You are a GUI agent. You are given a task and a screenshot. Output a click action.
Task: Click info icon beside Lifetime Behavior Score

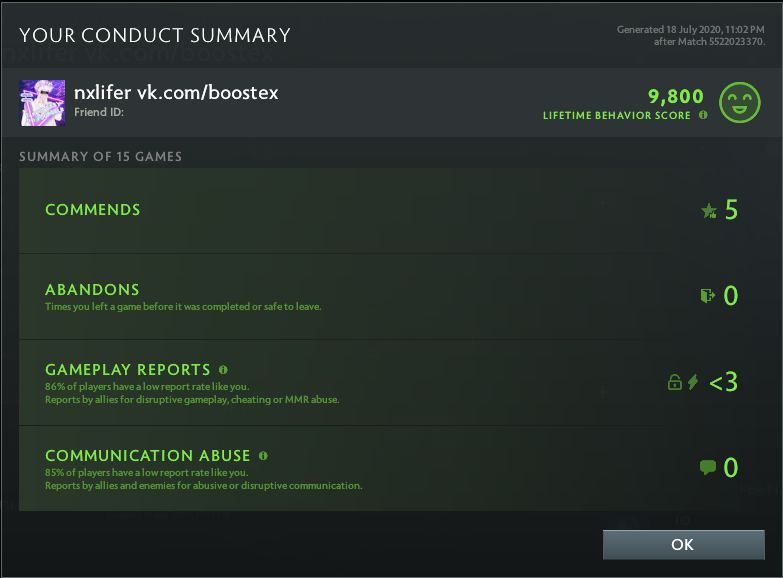[x=703, y=116]
